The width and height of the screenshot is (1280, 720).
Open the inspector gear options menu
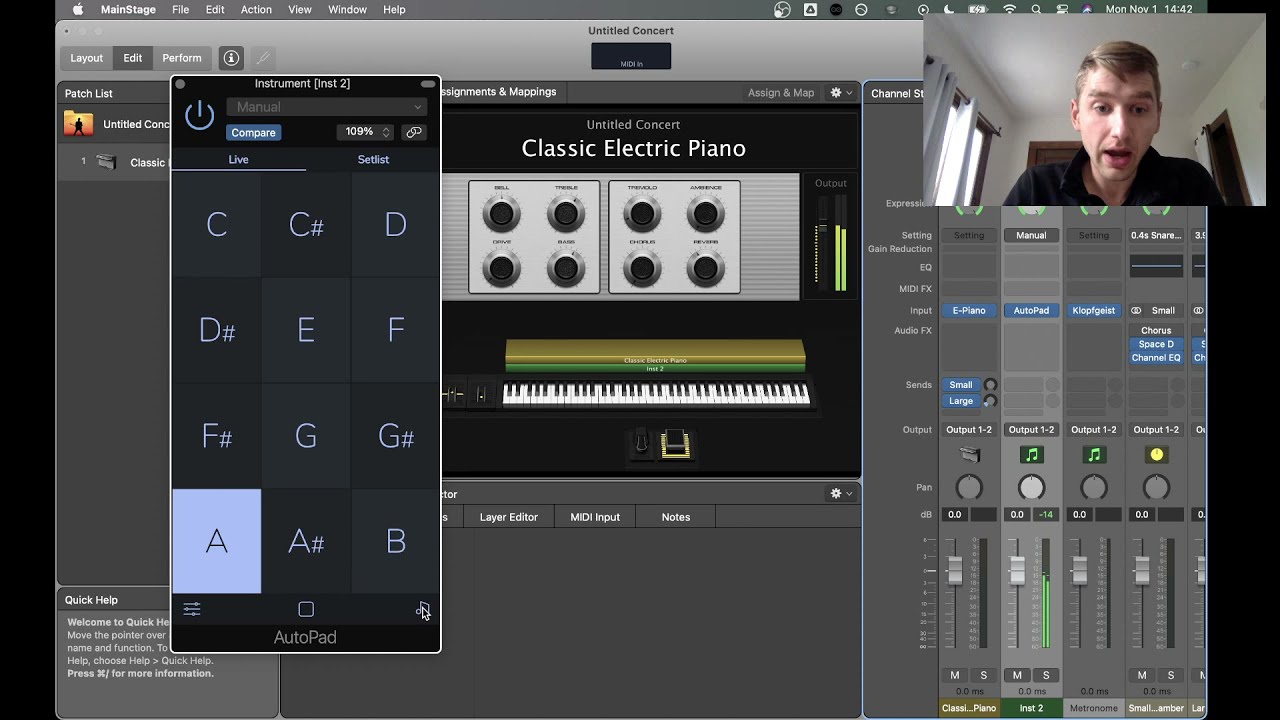coord(841,493)
